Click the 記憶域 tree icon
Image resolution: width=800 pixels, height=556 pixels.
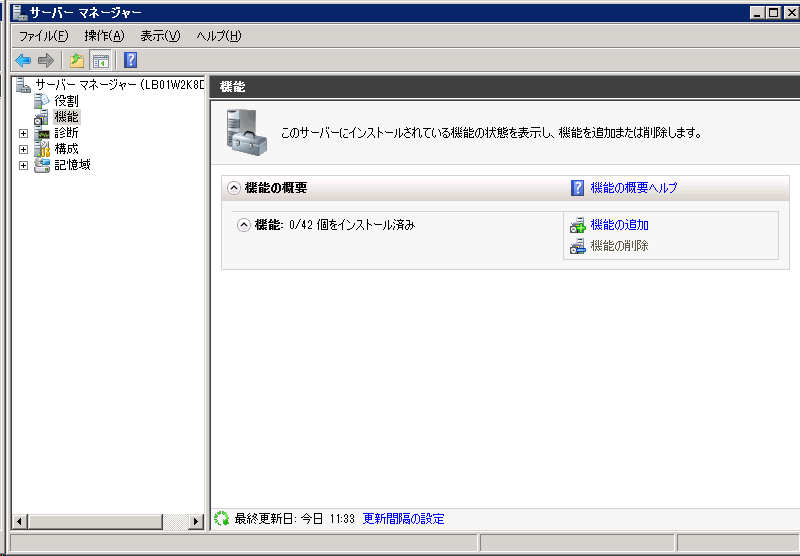[x=42, y=165]
